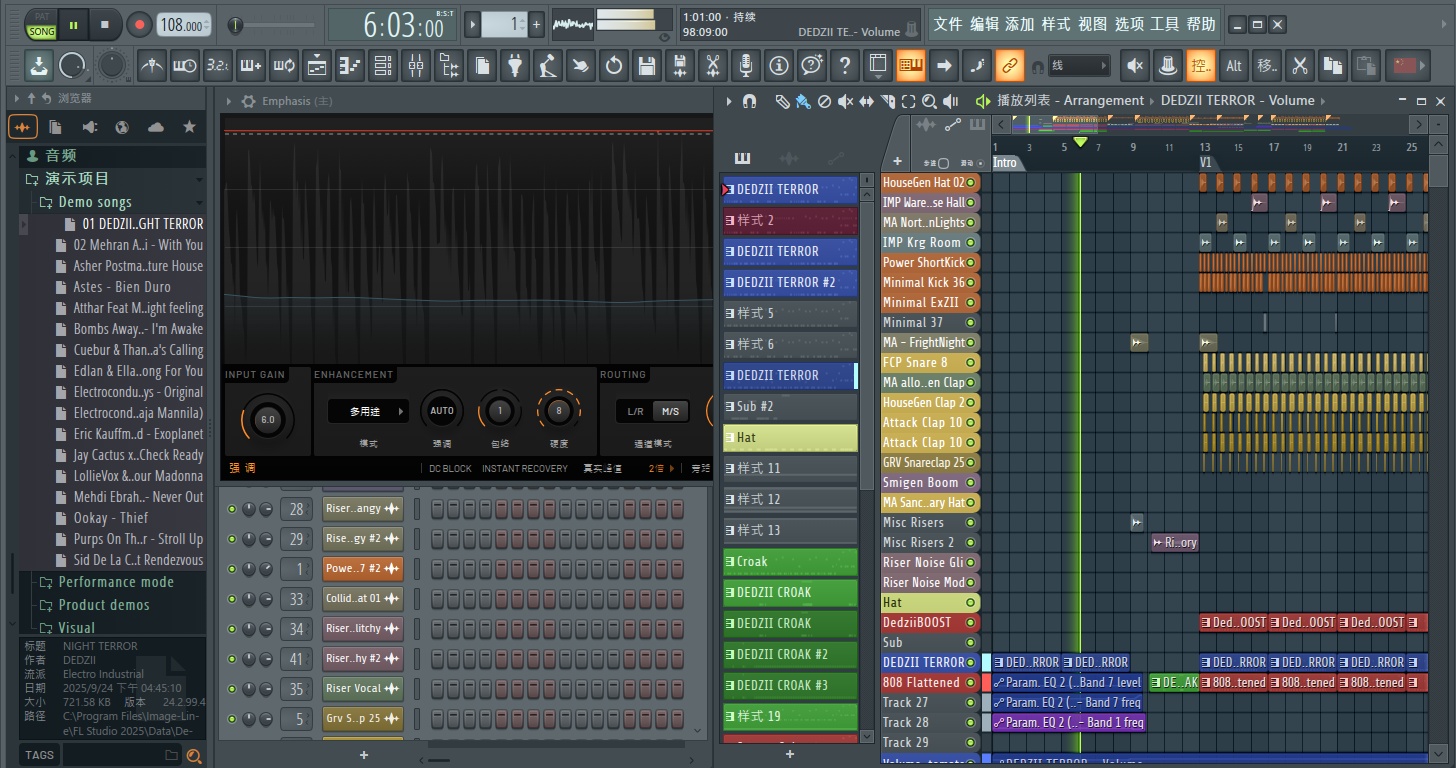
Task: Click the question mark help icon
Action: [x=845, y=66]
